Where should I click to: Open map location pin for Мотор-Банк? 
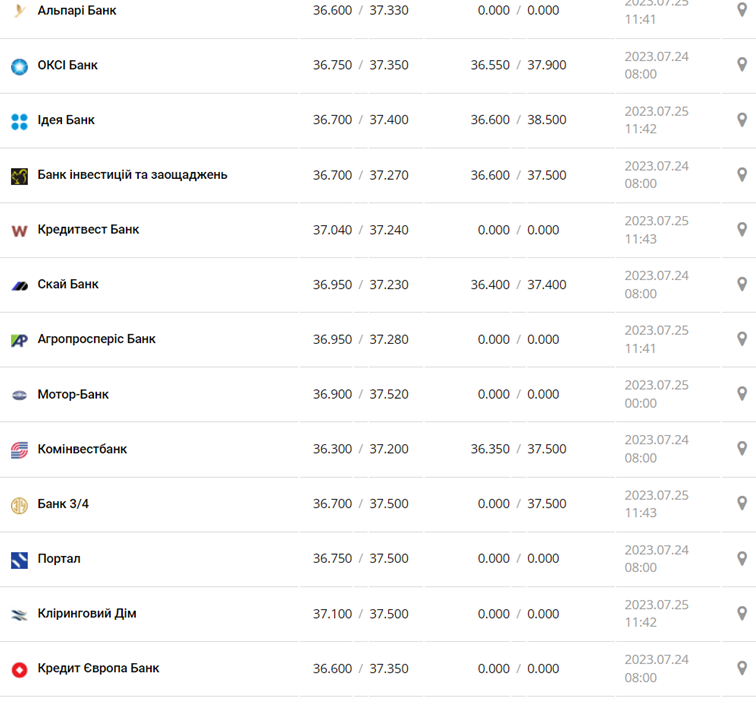click(x=742, y=394)
